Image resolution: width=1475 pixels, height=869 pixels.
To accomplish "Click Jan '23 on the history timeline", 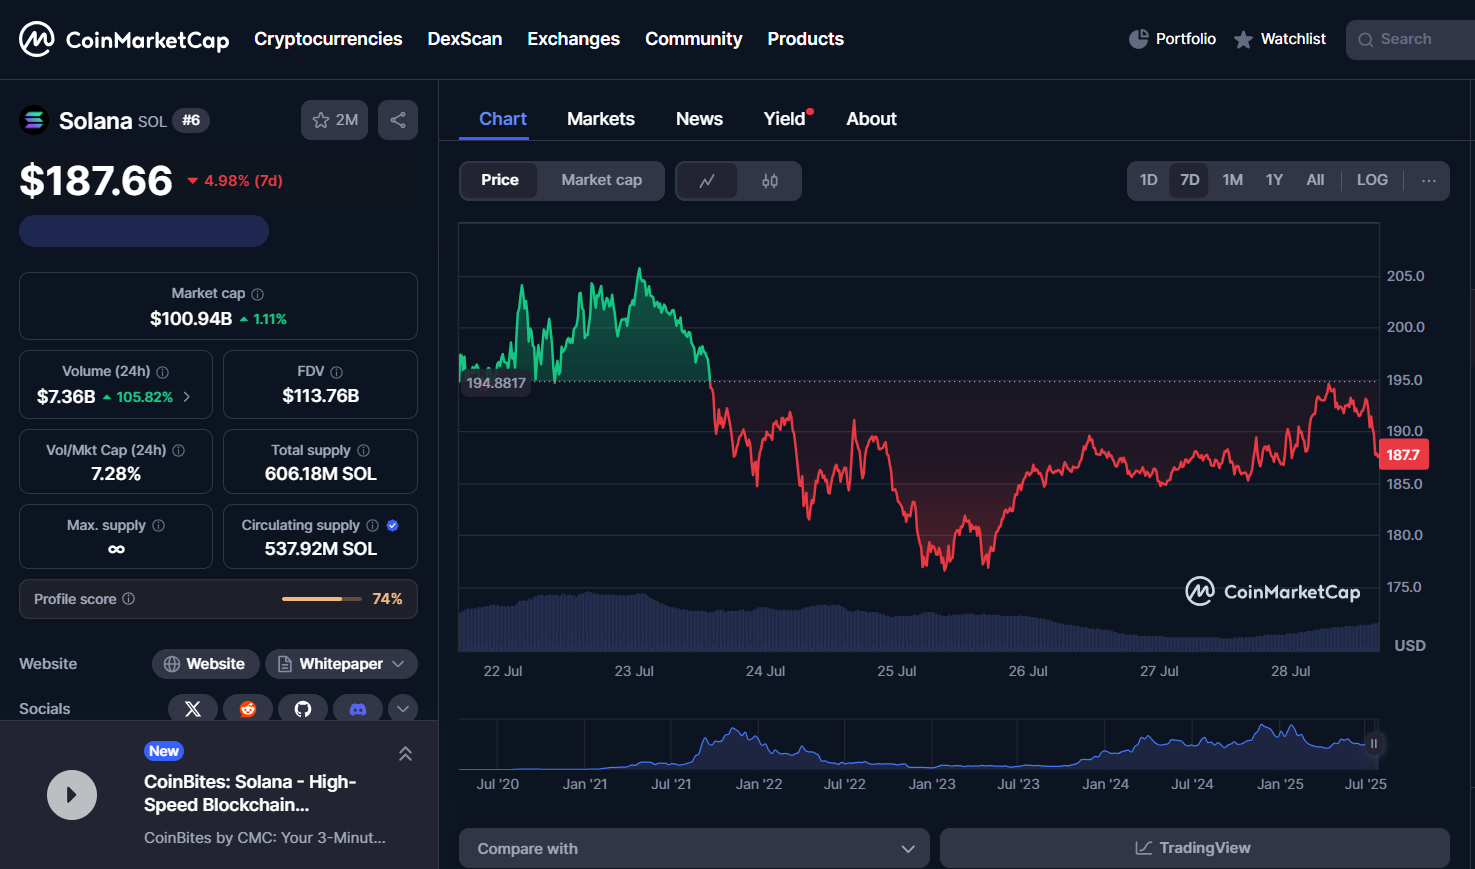I will [932, 784].
